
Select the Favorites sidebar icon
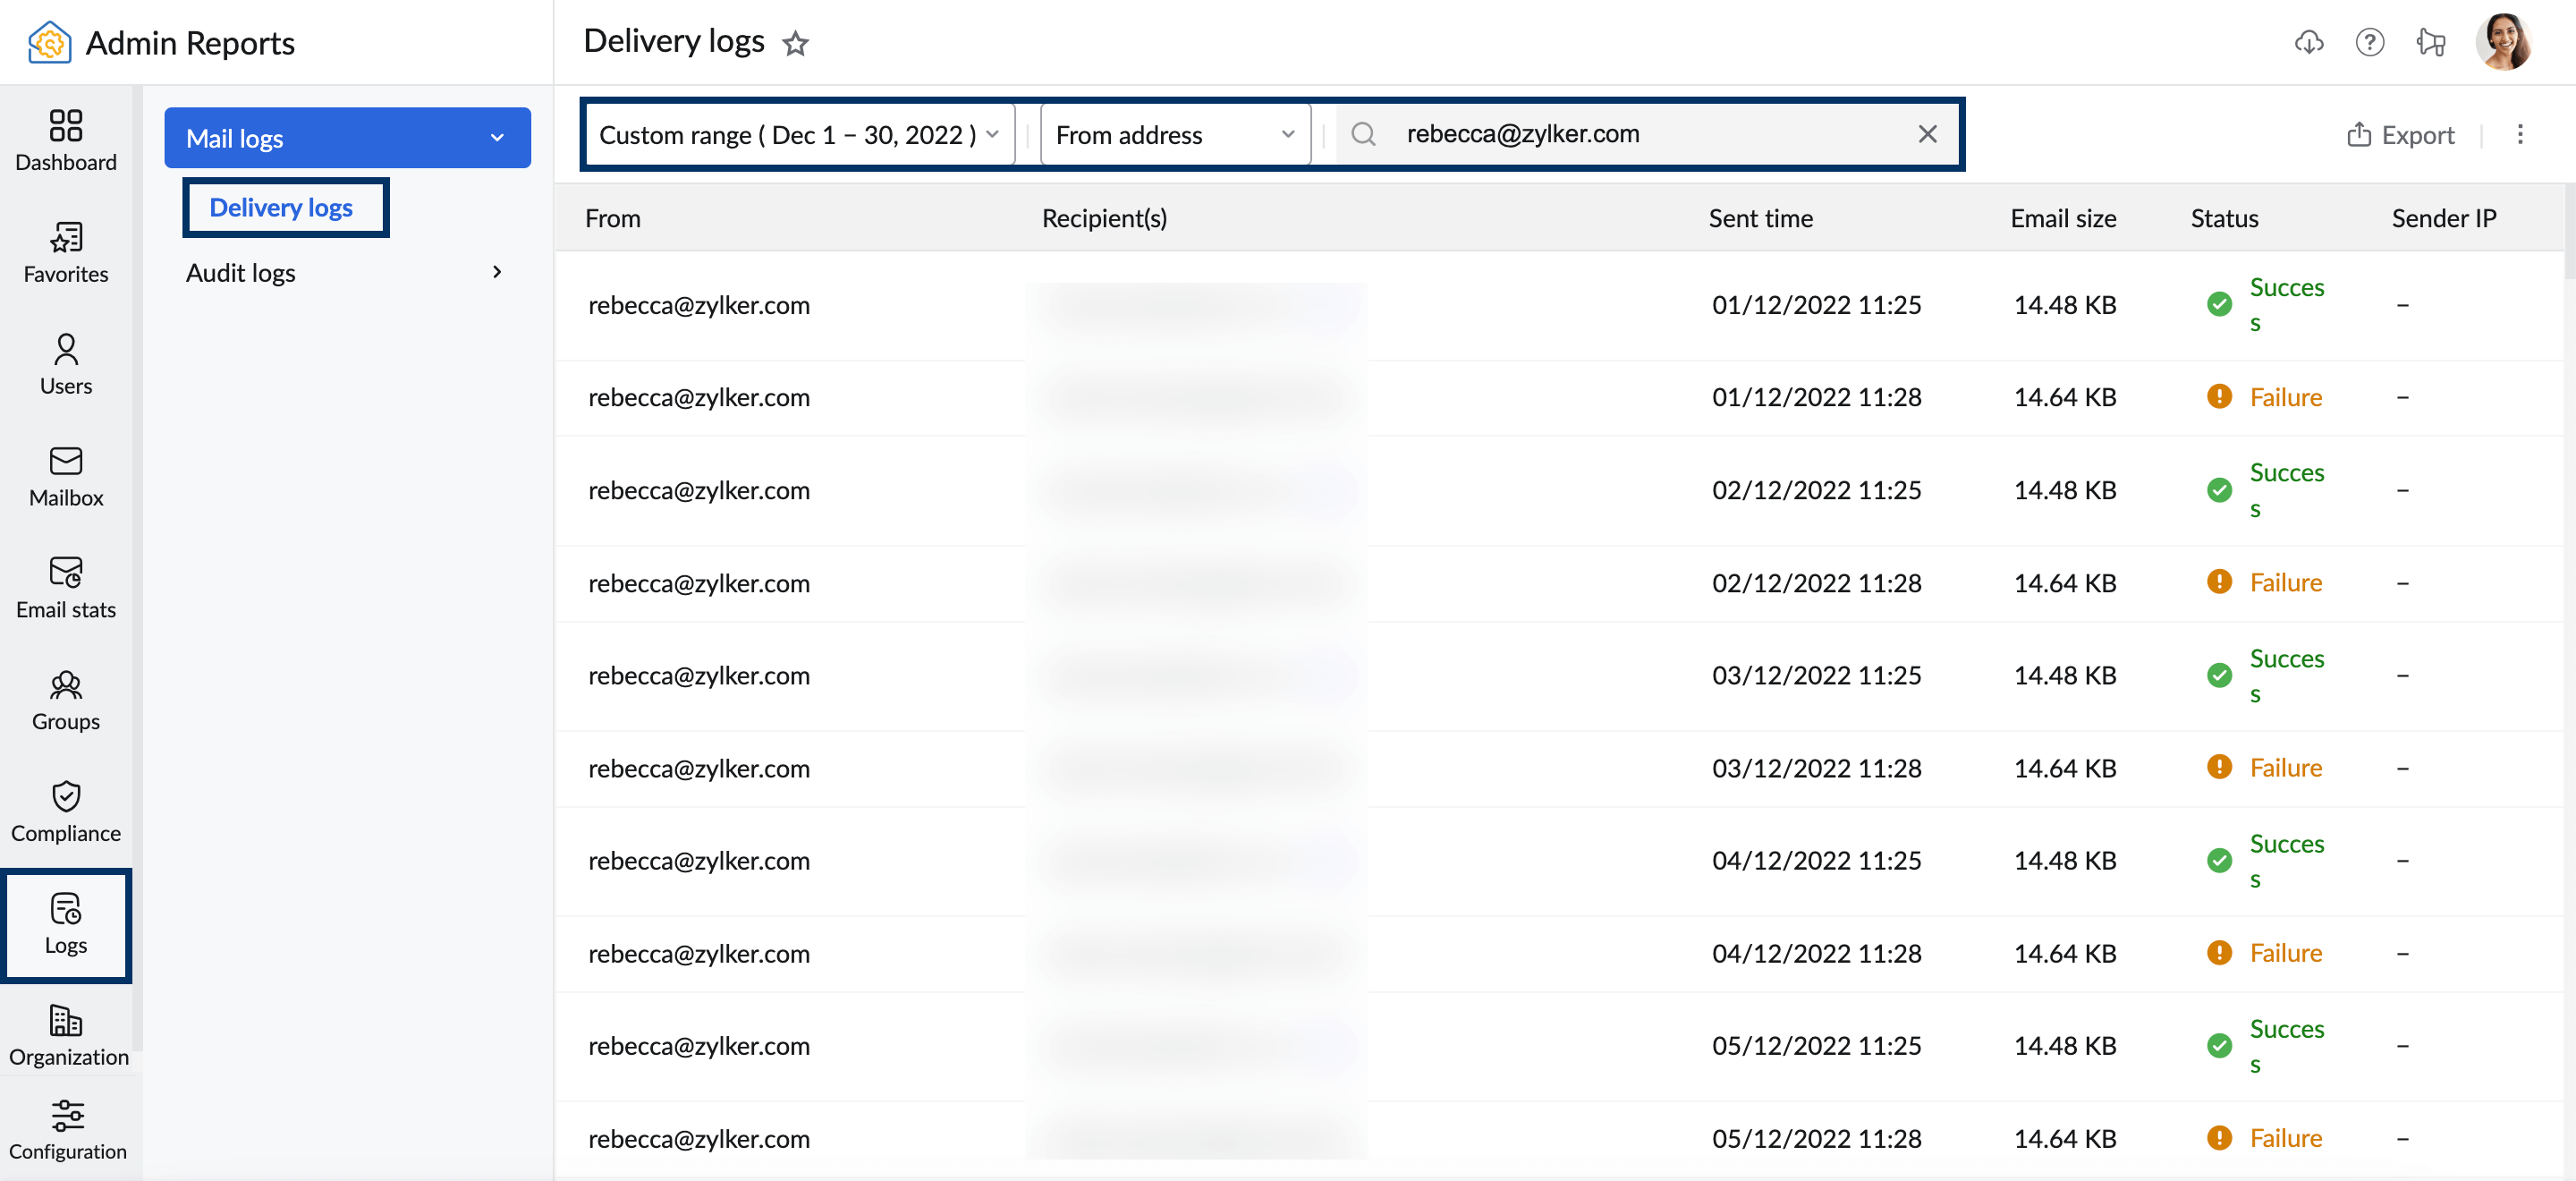pos(66,253)
